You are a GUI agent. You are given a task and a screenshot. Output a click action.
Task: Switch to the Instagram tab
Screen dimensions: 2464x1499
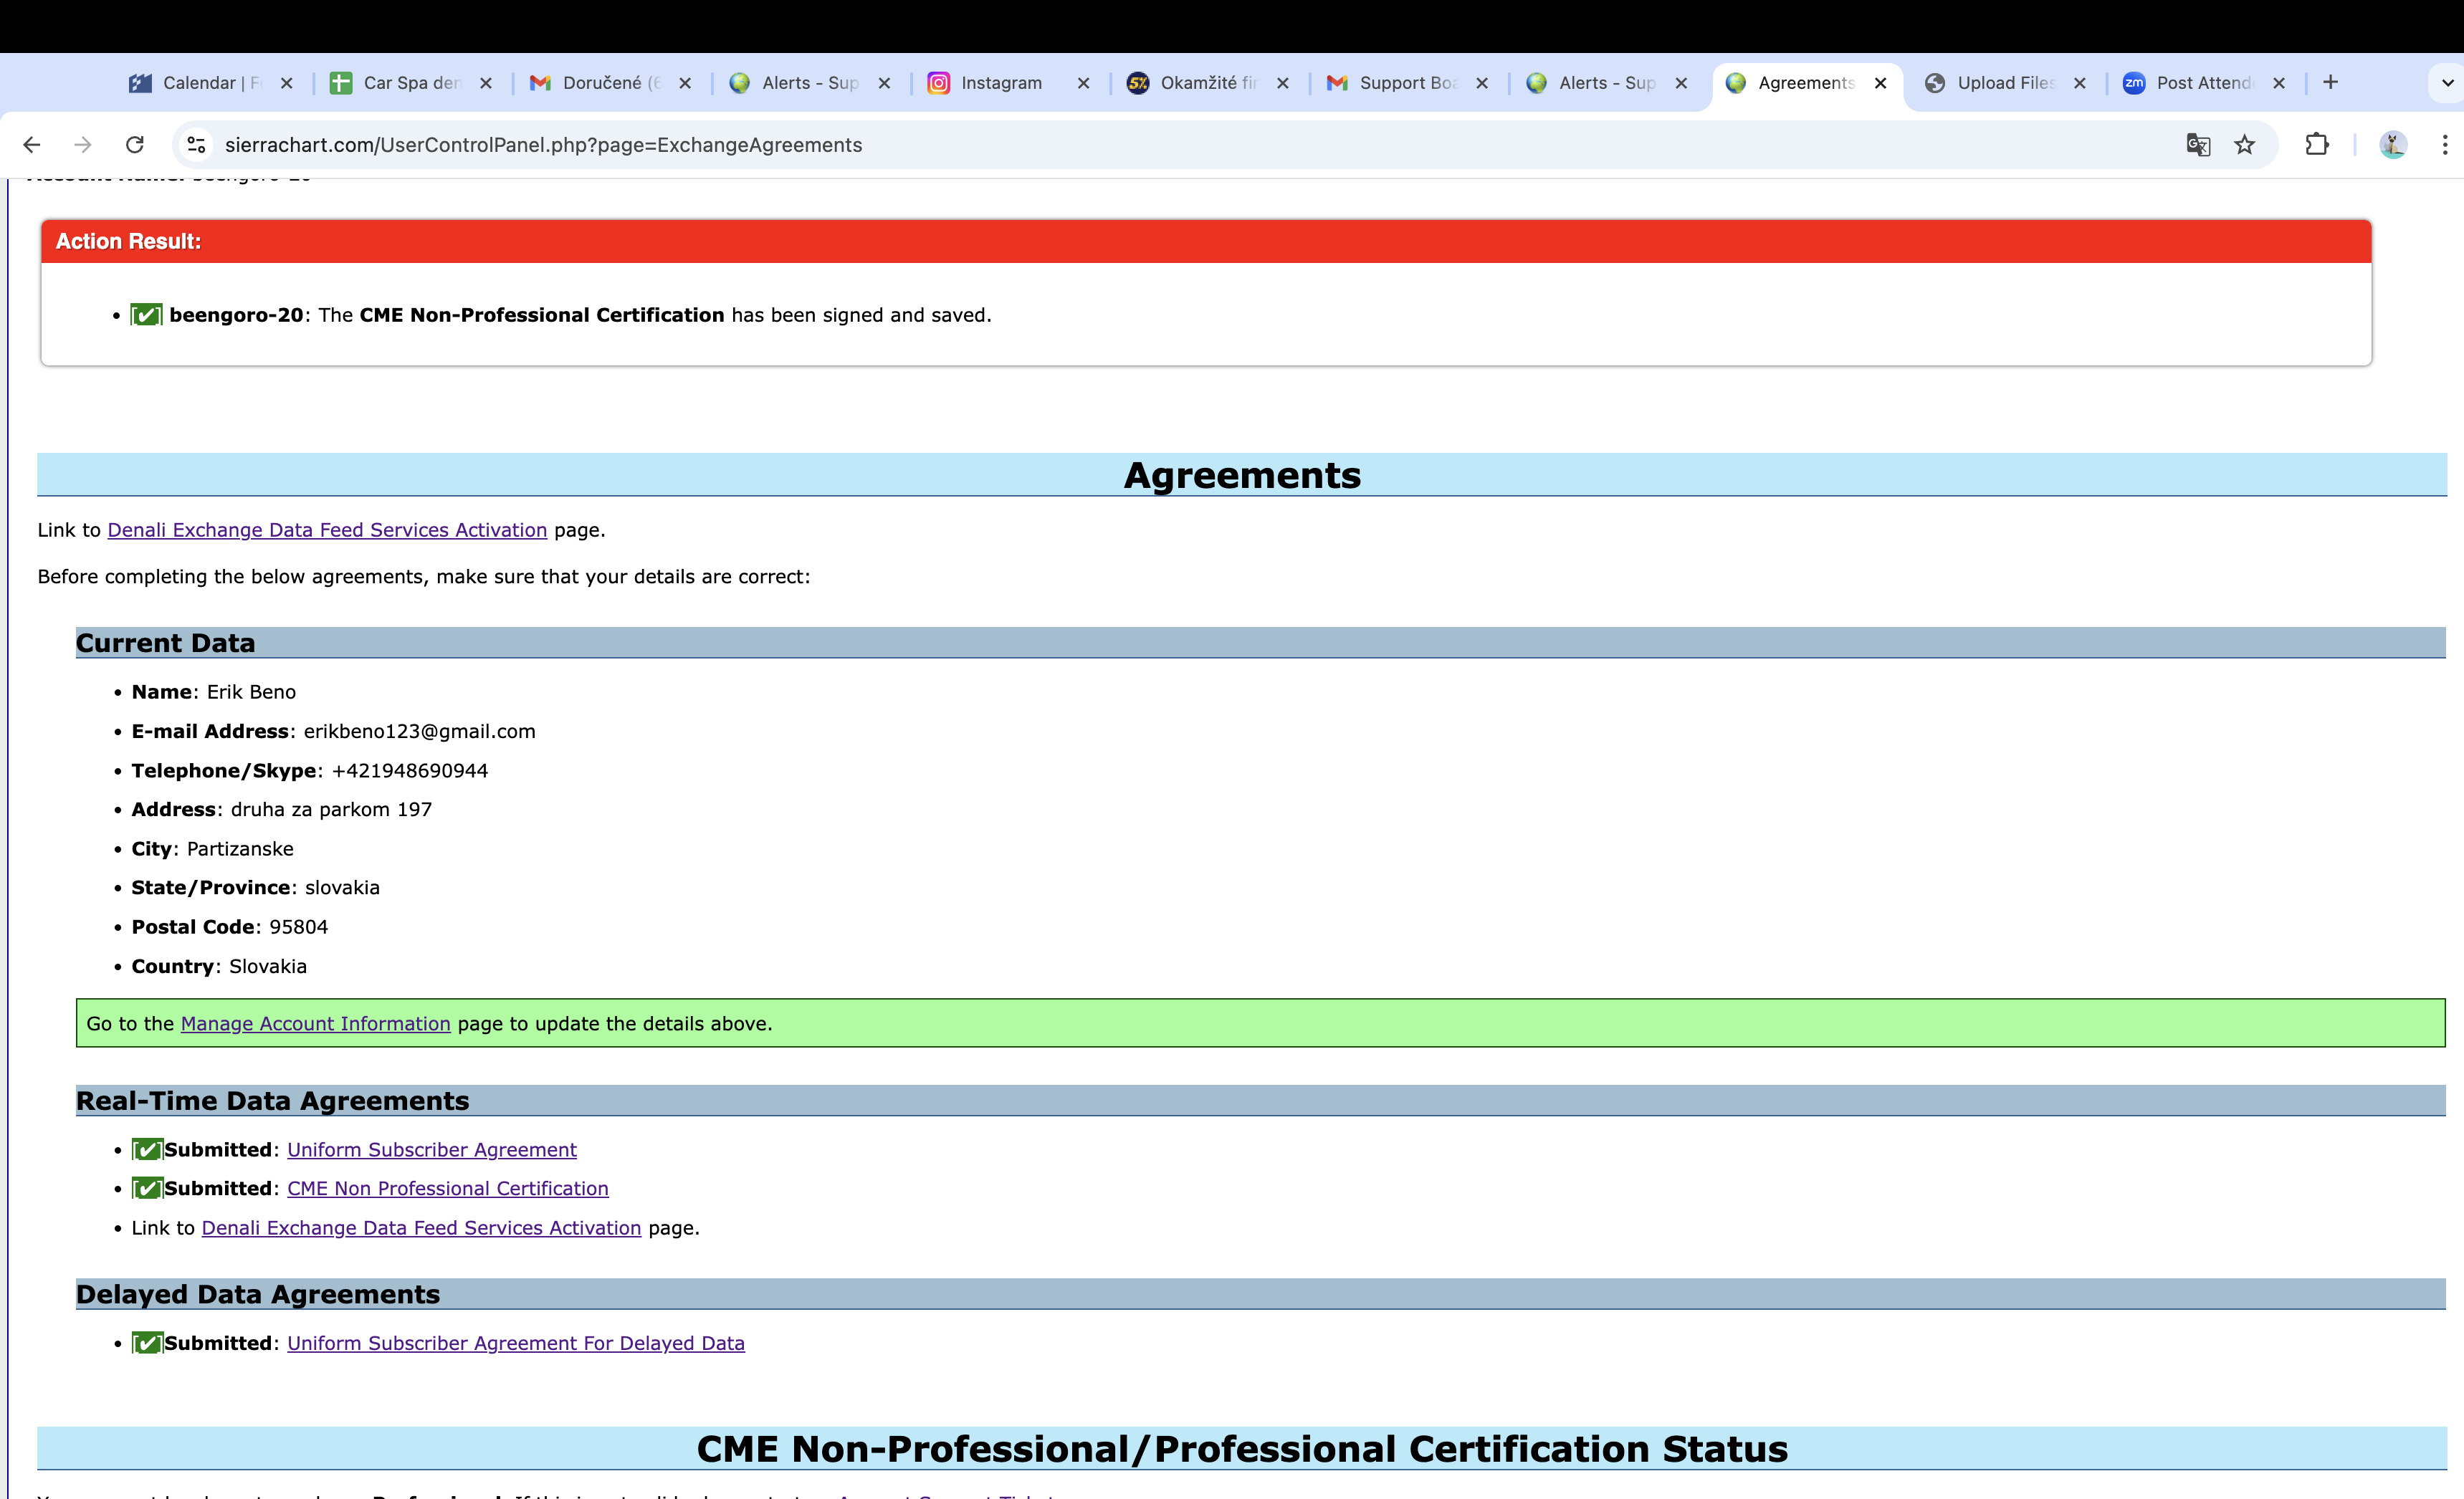[x=1000, y=83]
